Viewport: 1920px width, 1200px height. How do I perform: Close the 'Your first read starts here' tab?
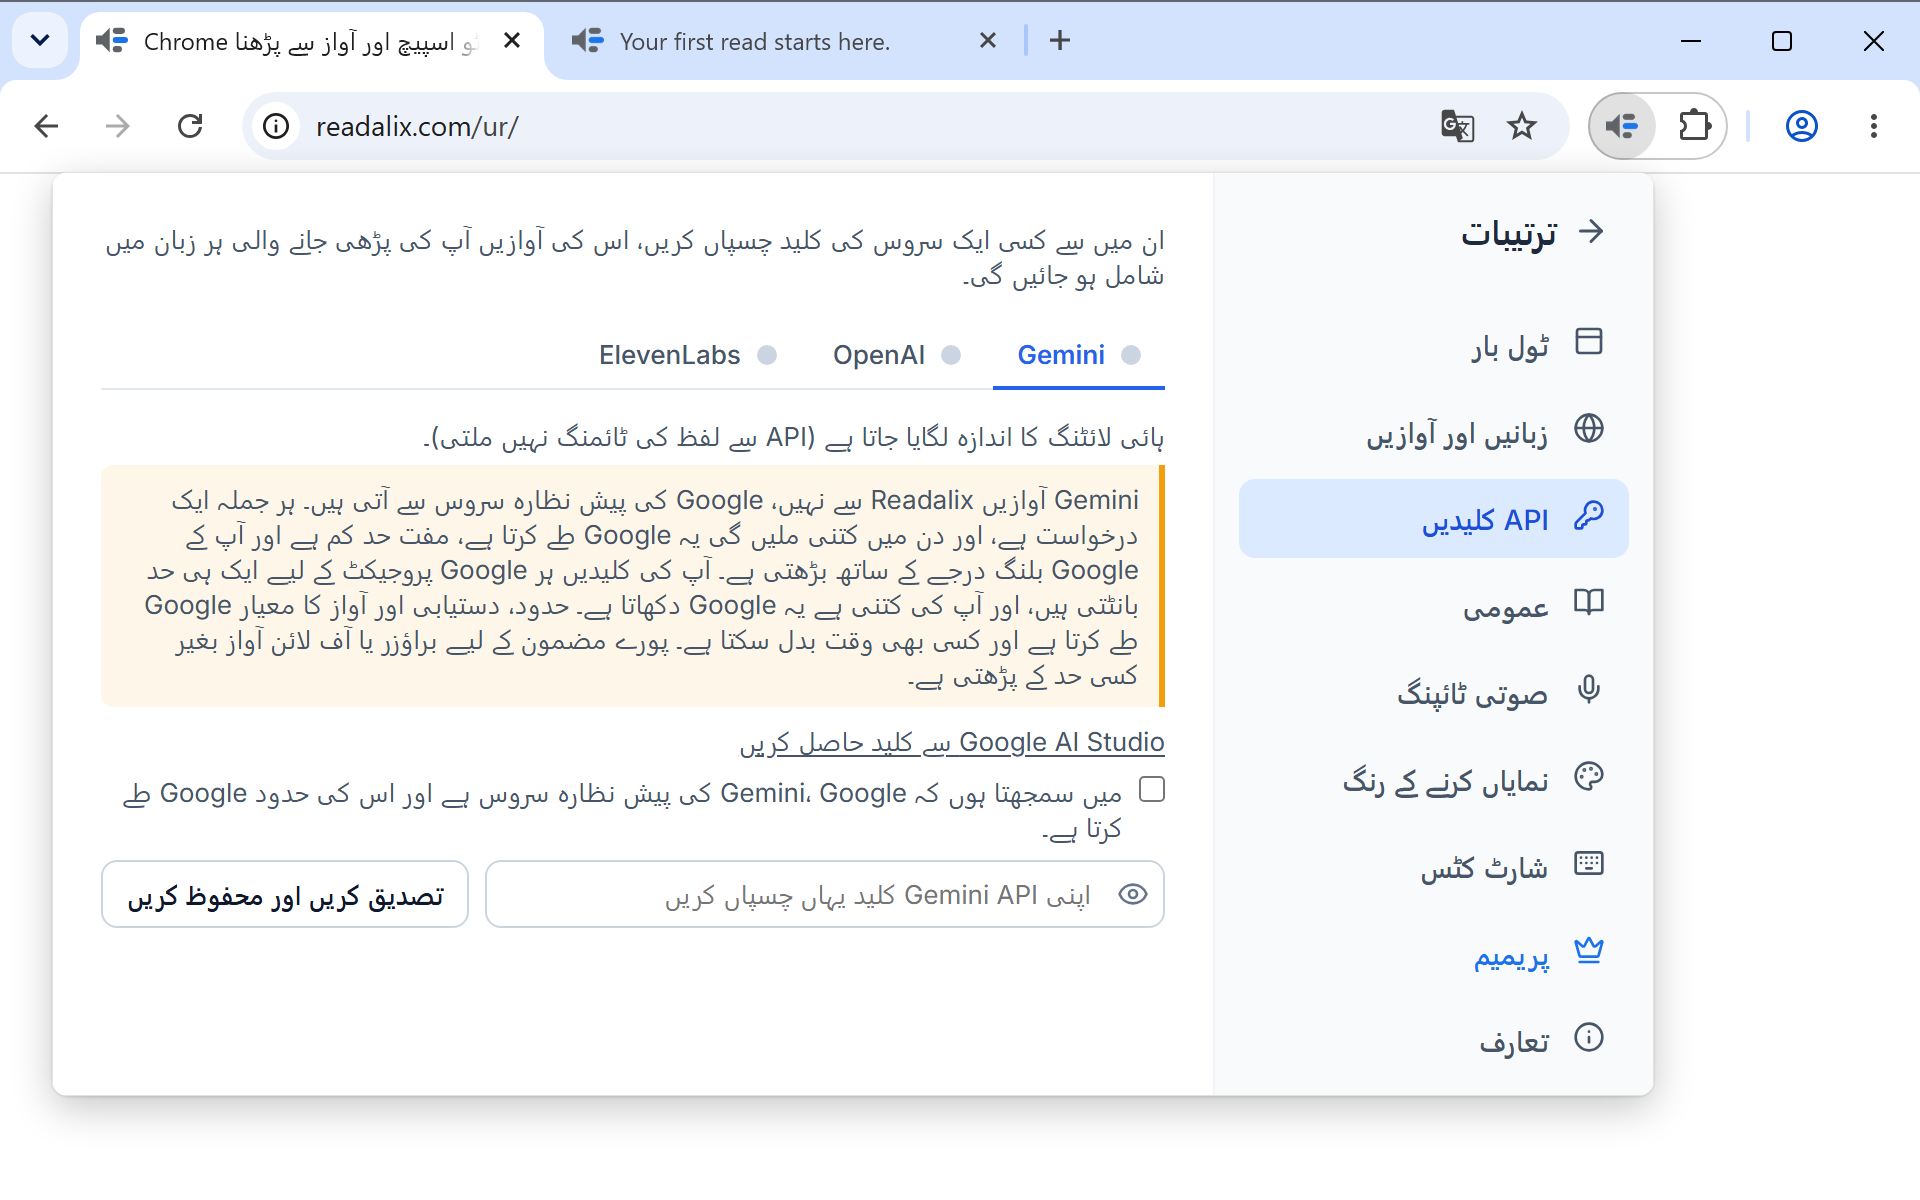[988, 40]
